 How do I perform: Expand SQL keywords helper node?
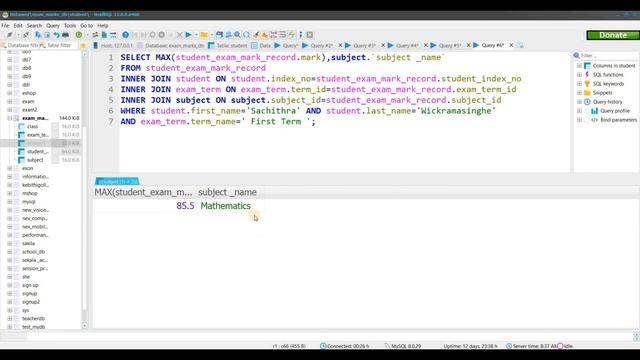(579, 84)
